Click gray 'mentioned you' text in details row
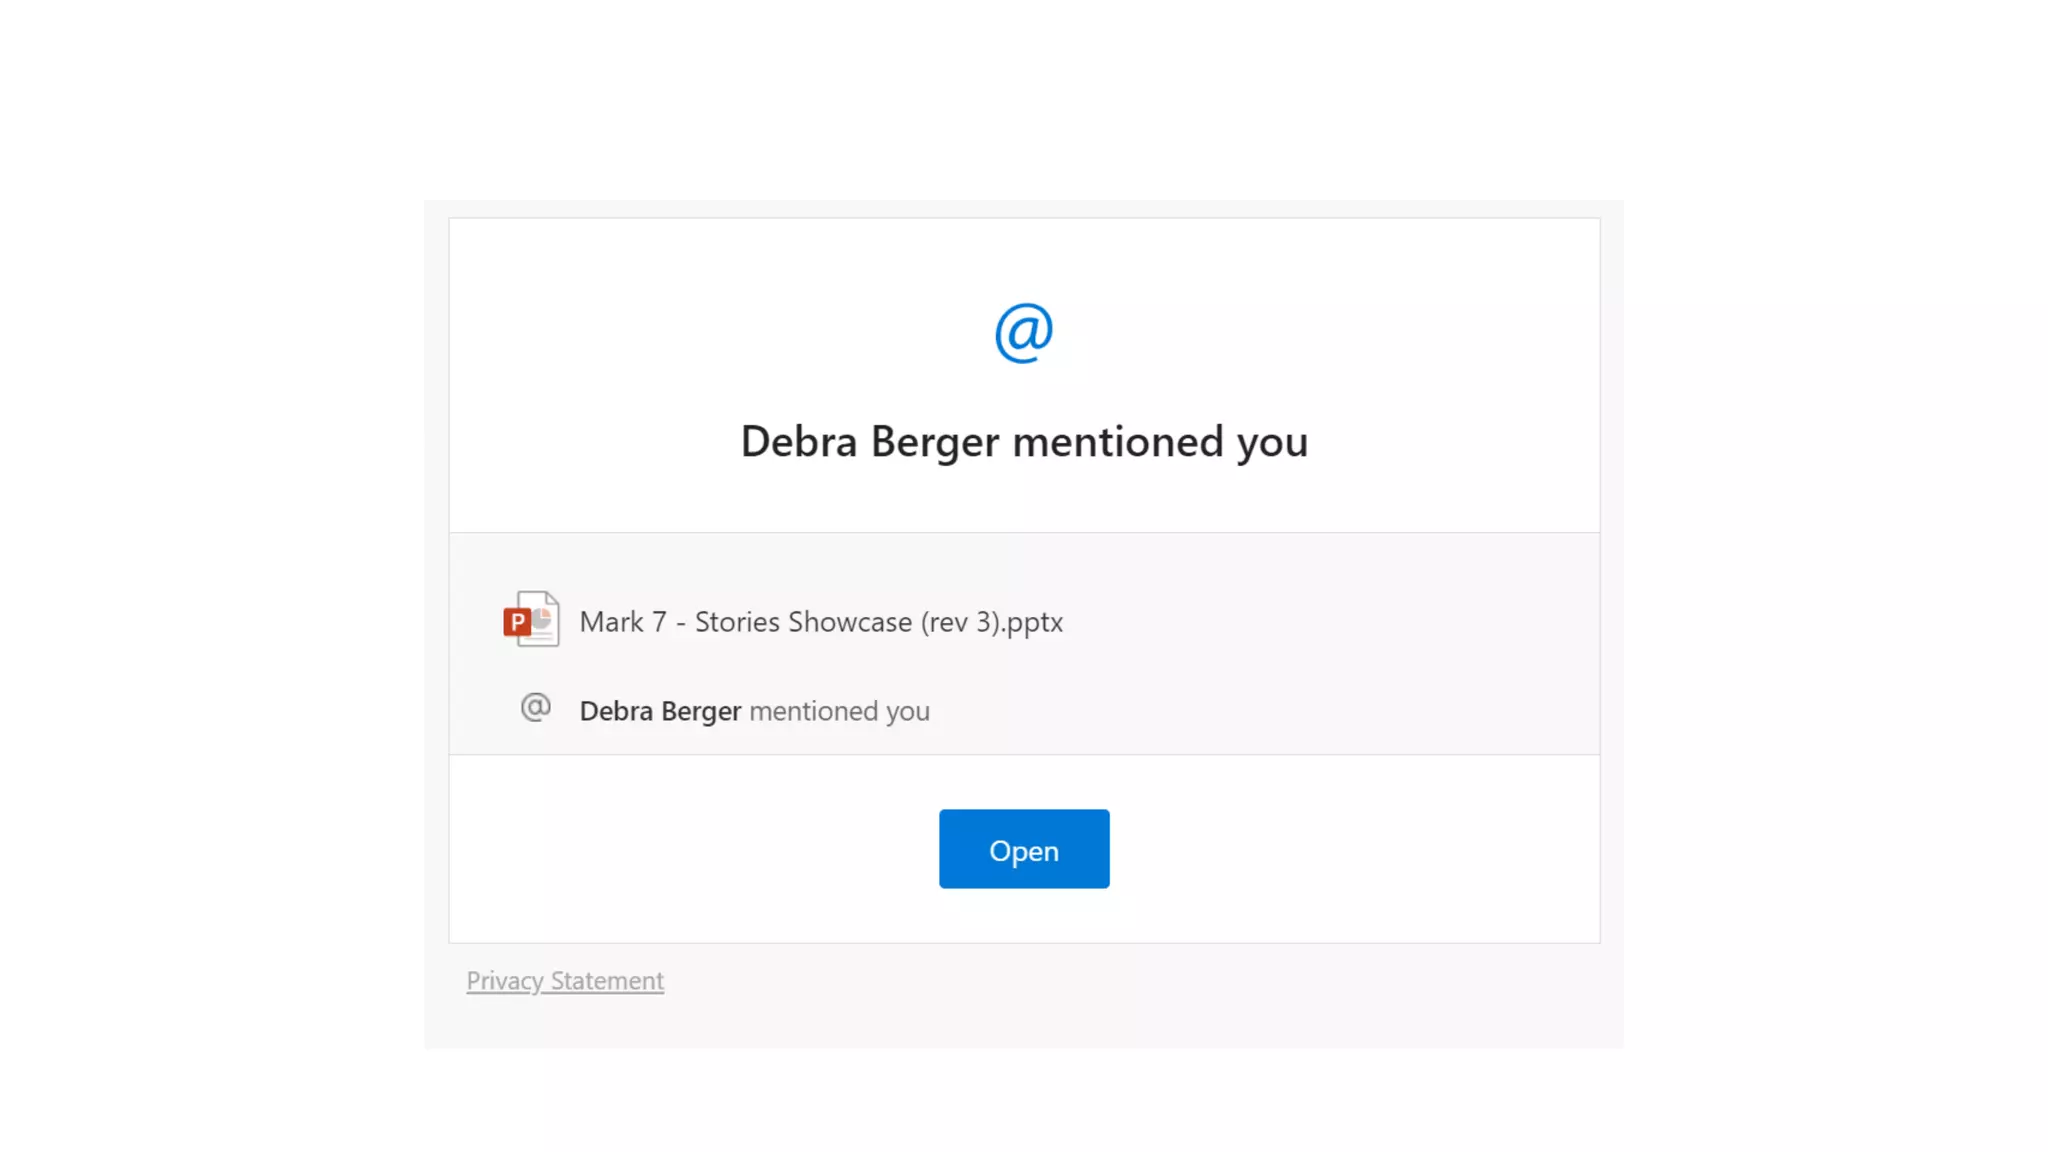The image size is (2048, 1152). tap(839, 711)
